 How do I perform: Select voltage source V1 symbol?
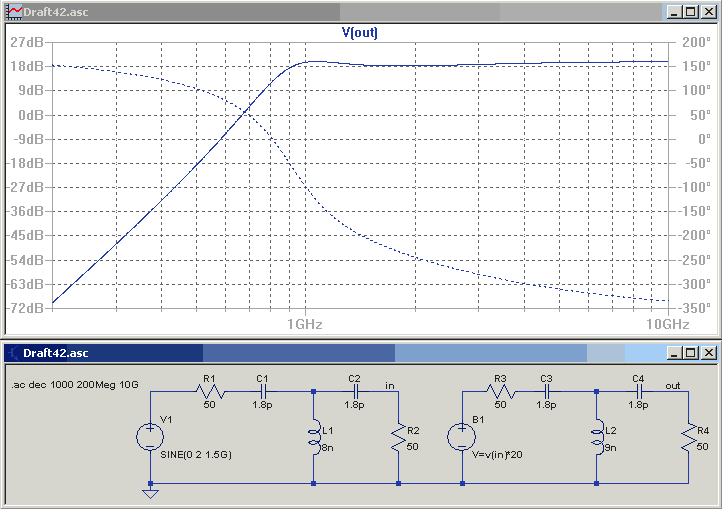click(150, 437)
